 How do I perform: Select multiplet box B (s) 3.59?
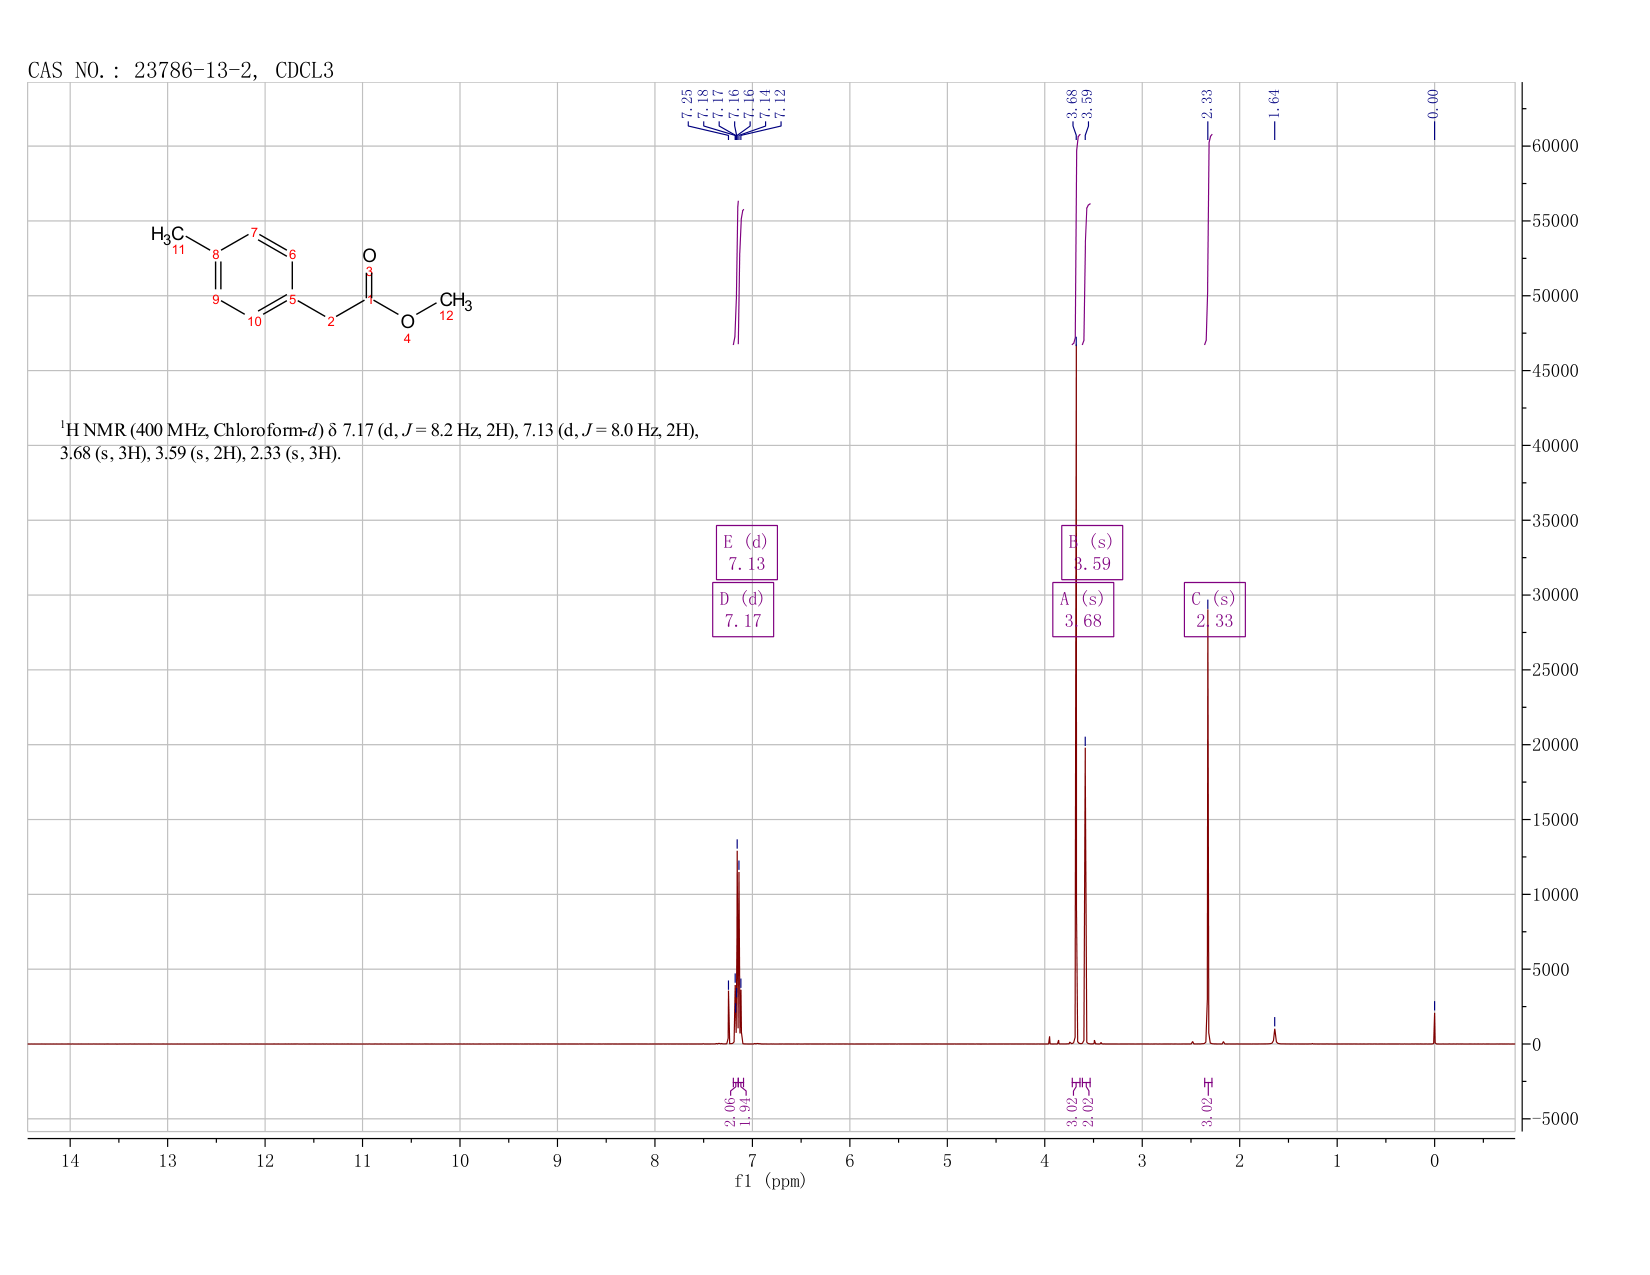(x=1092, y=553)
